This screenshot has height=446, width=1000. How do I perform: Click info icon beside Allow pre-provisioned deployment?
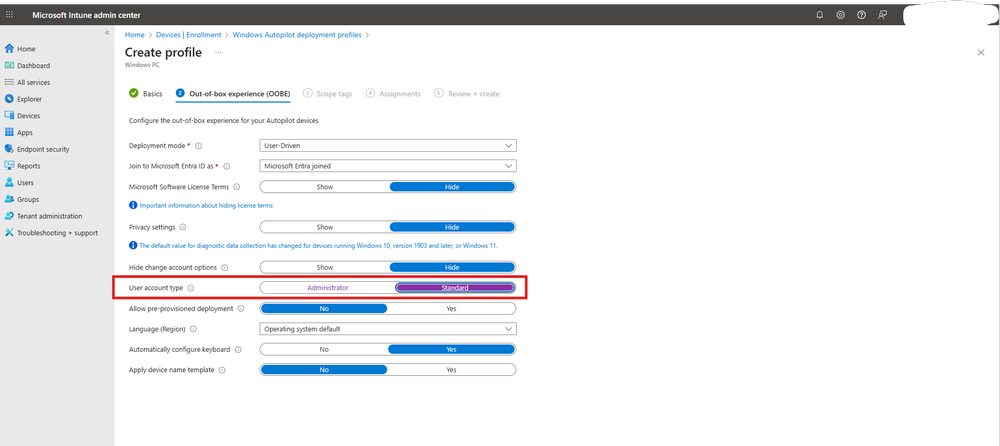[240, 309]
